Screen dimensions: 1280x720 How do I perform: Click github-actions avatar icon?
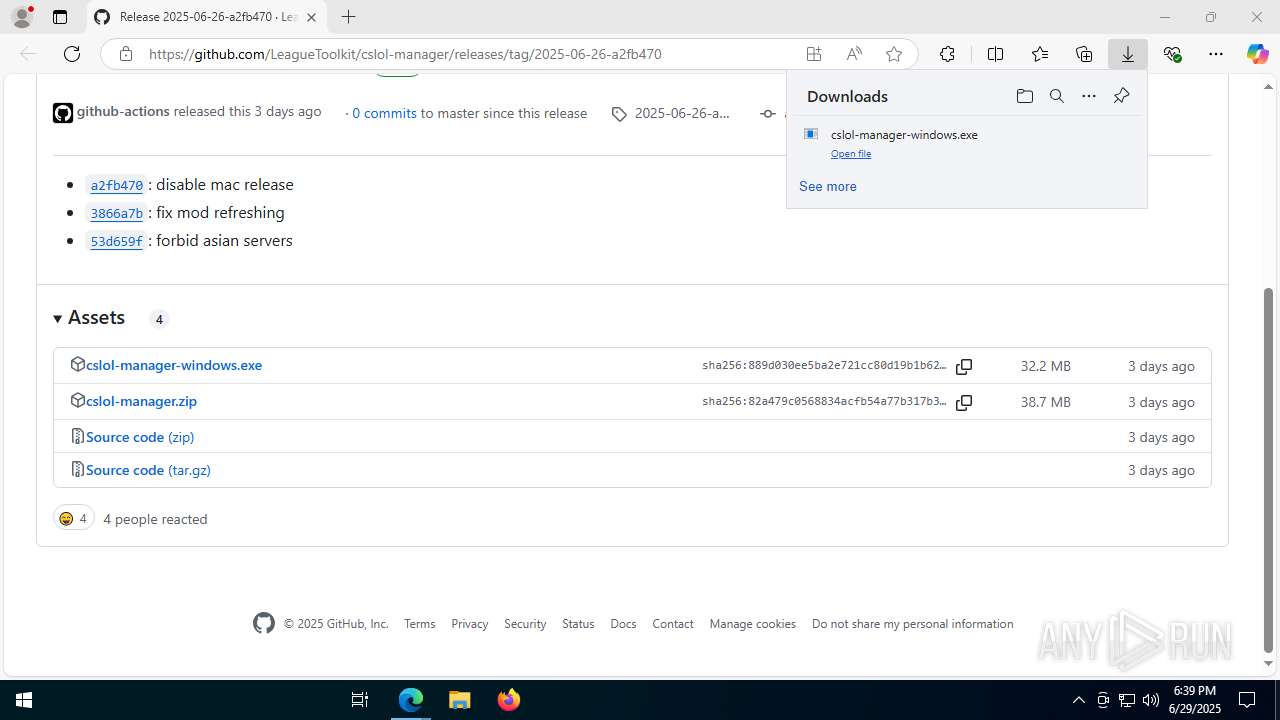click(x=63, y=113)
